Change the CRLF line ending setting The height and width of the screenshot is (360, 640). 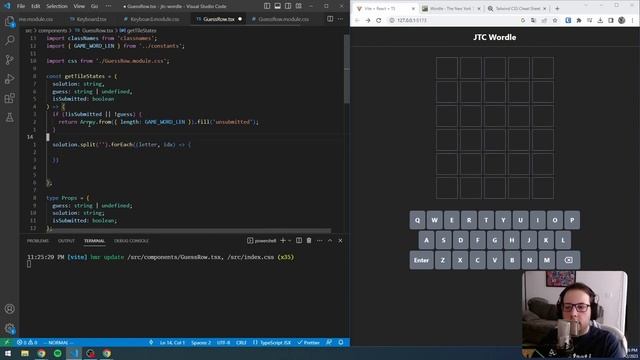[x=241, y=342]
